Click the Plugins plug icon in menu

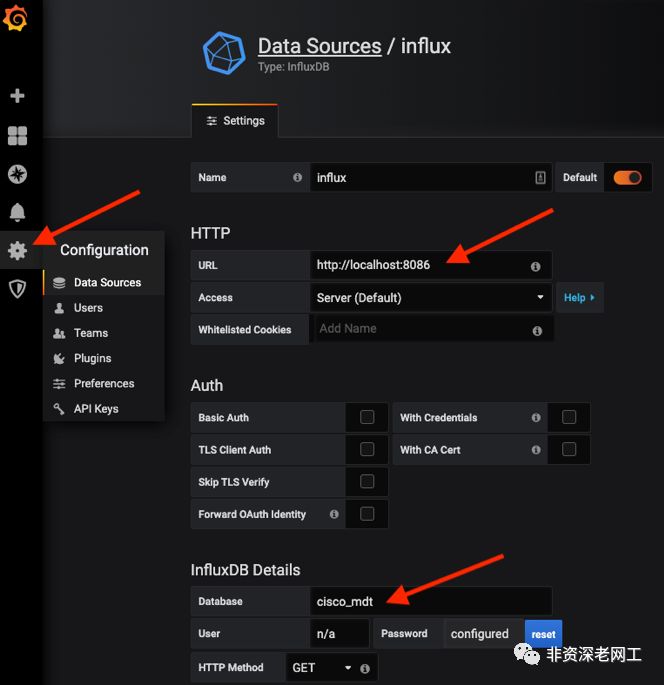[59, 359]
